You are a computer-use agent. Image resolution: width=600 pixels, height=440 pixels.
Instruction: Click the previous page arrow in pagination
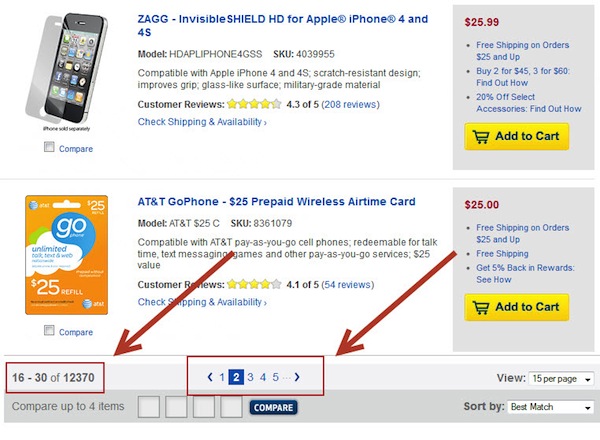pyautogui.click(x=210, y=377)
